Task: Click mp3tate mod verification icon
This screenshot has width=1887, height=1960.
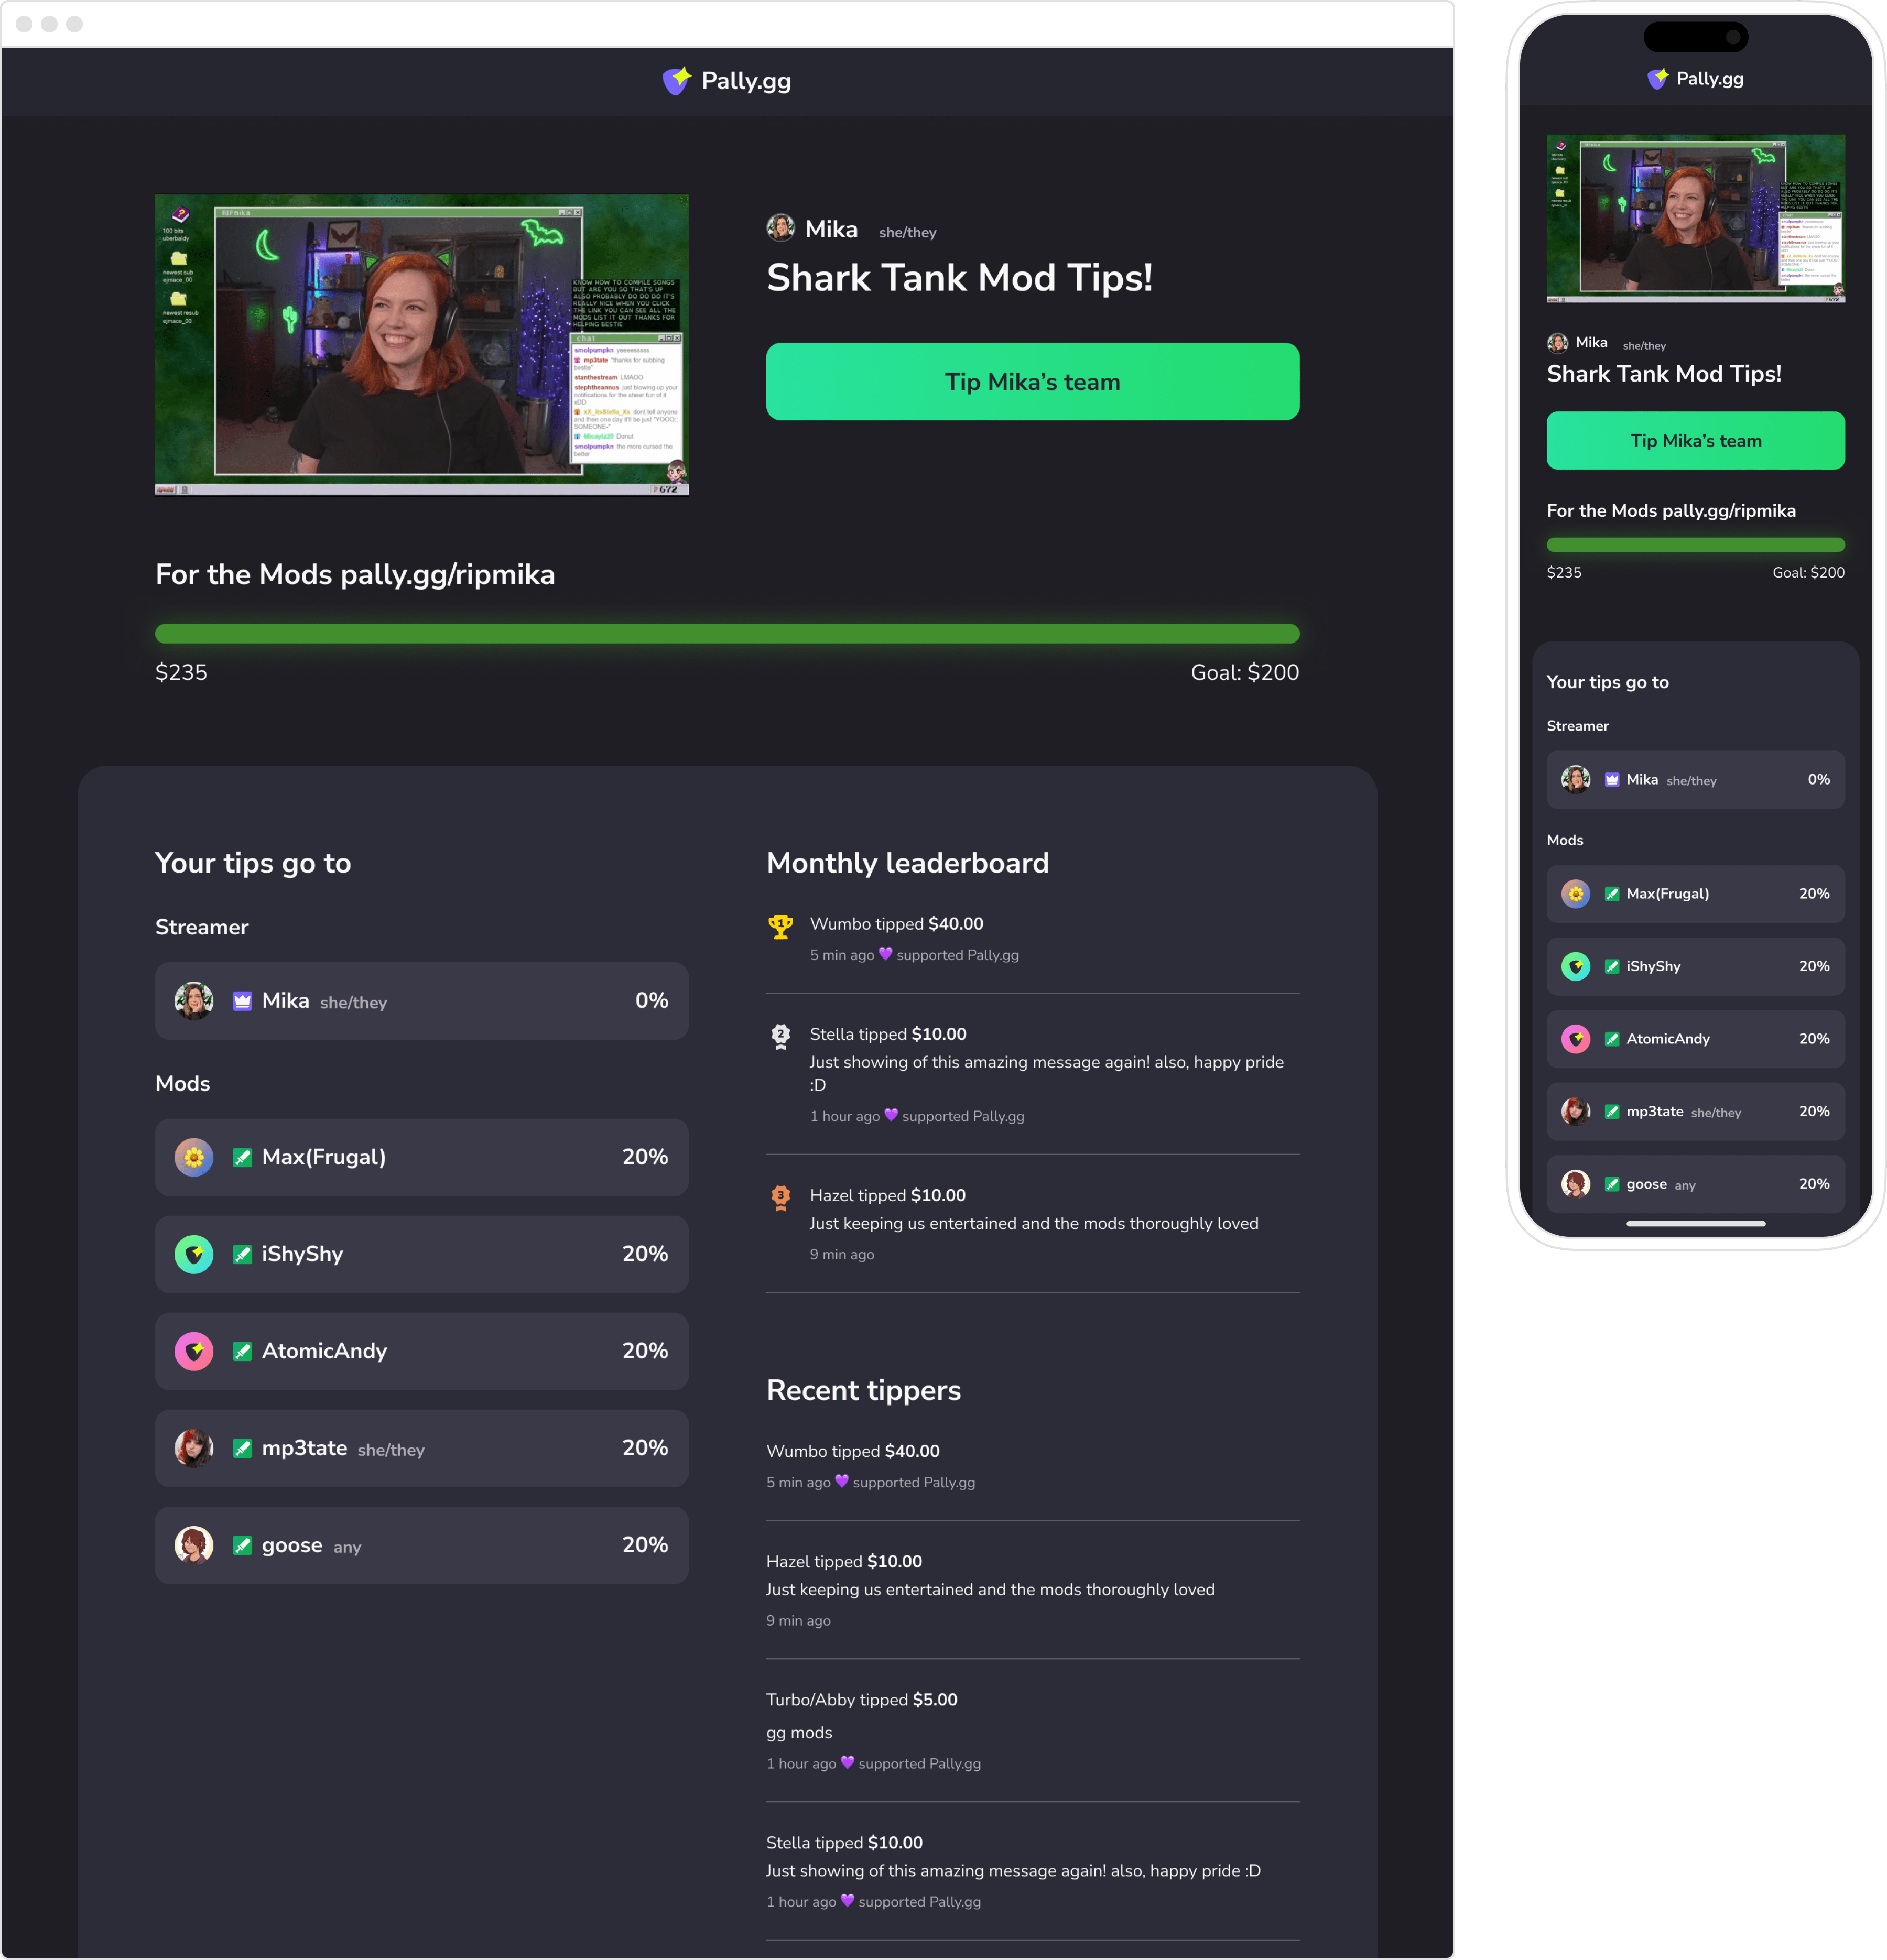Action: (x=243, y=1449)
